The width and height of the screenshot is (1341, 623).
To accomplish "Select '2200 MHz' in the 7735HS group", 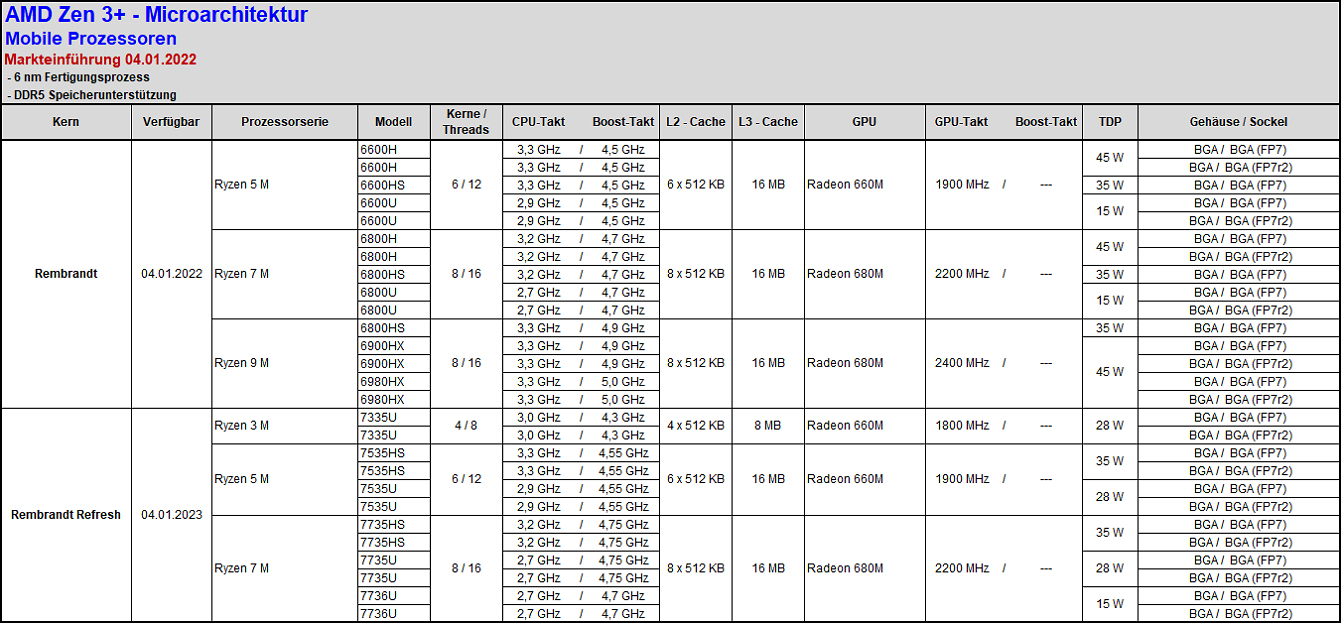I will point(962,568).
